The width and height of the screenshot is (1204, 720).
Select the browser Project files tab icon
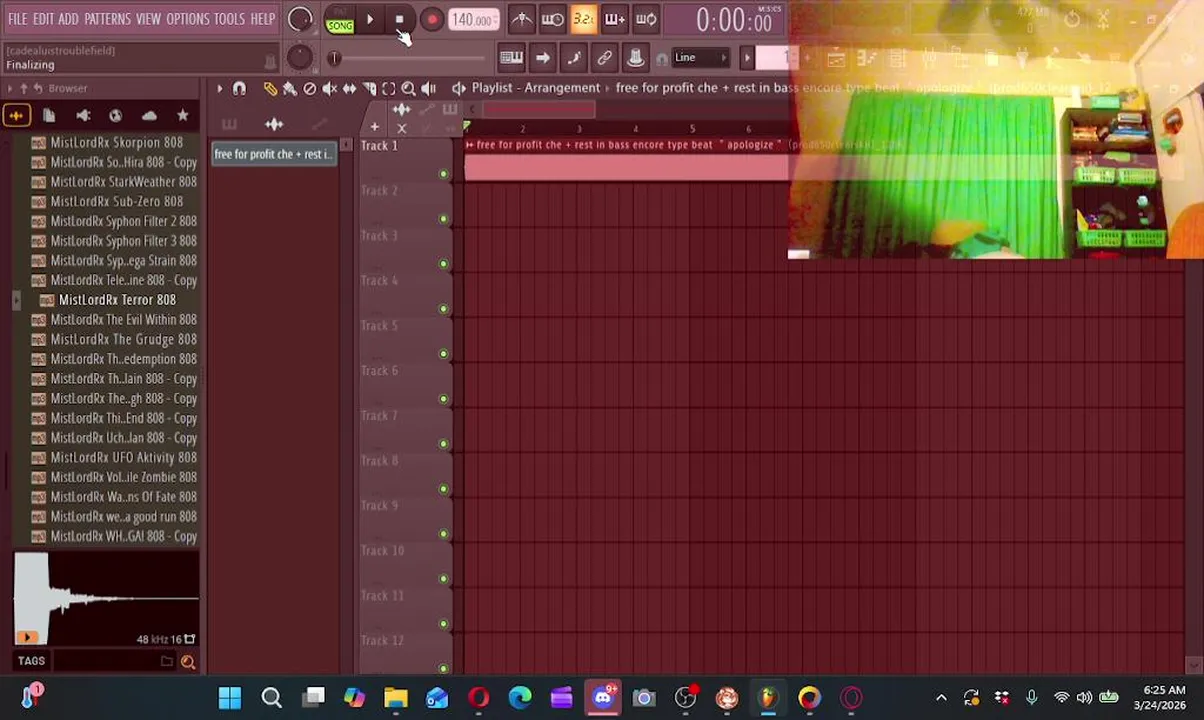tap(49, 116)
